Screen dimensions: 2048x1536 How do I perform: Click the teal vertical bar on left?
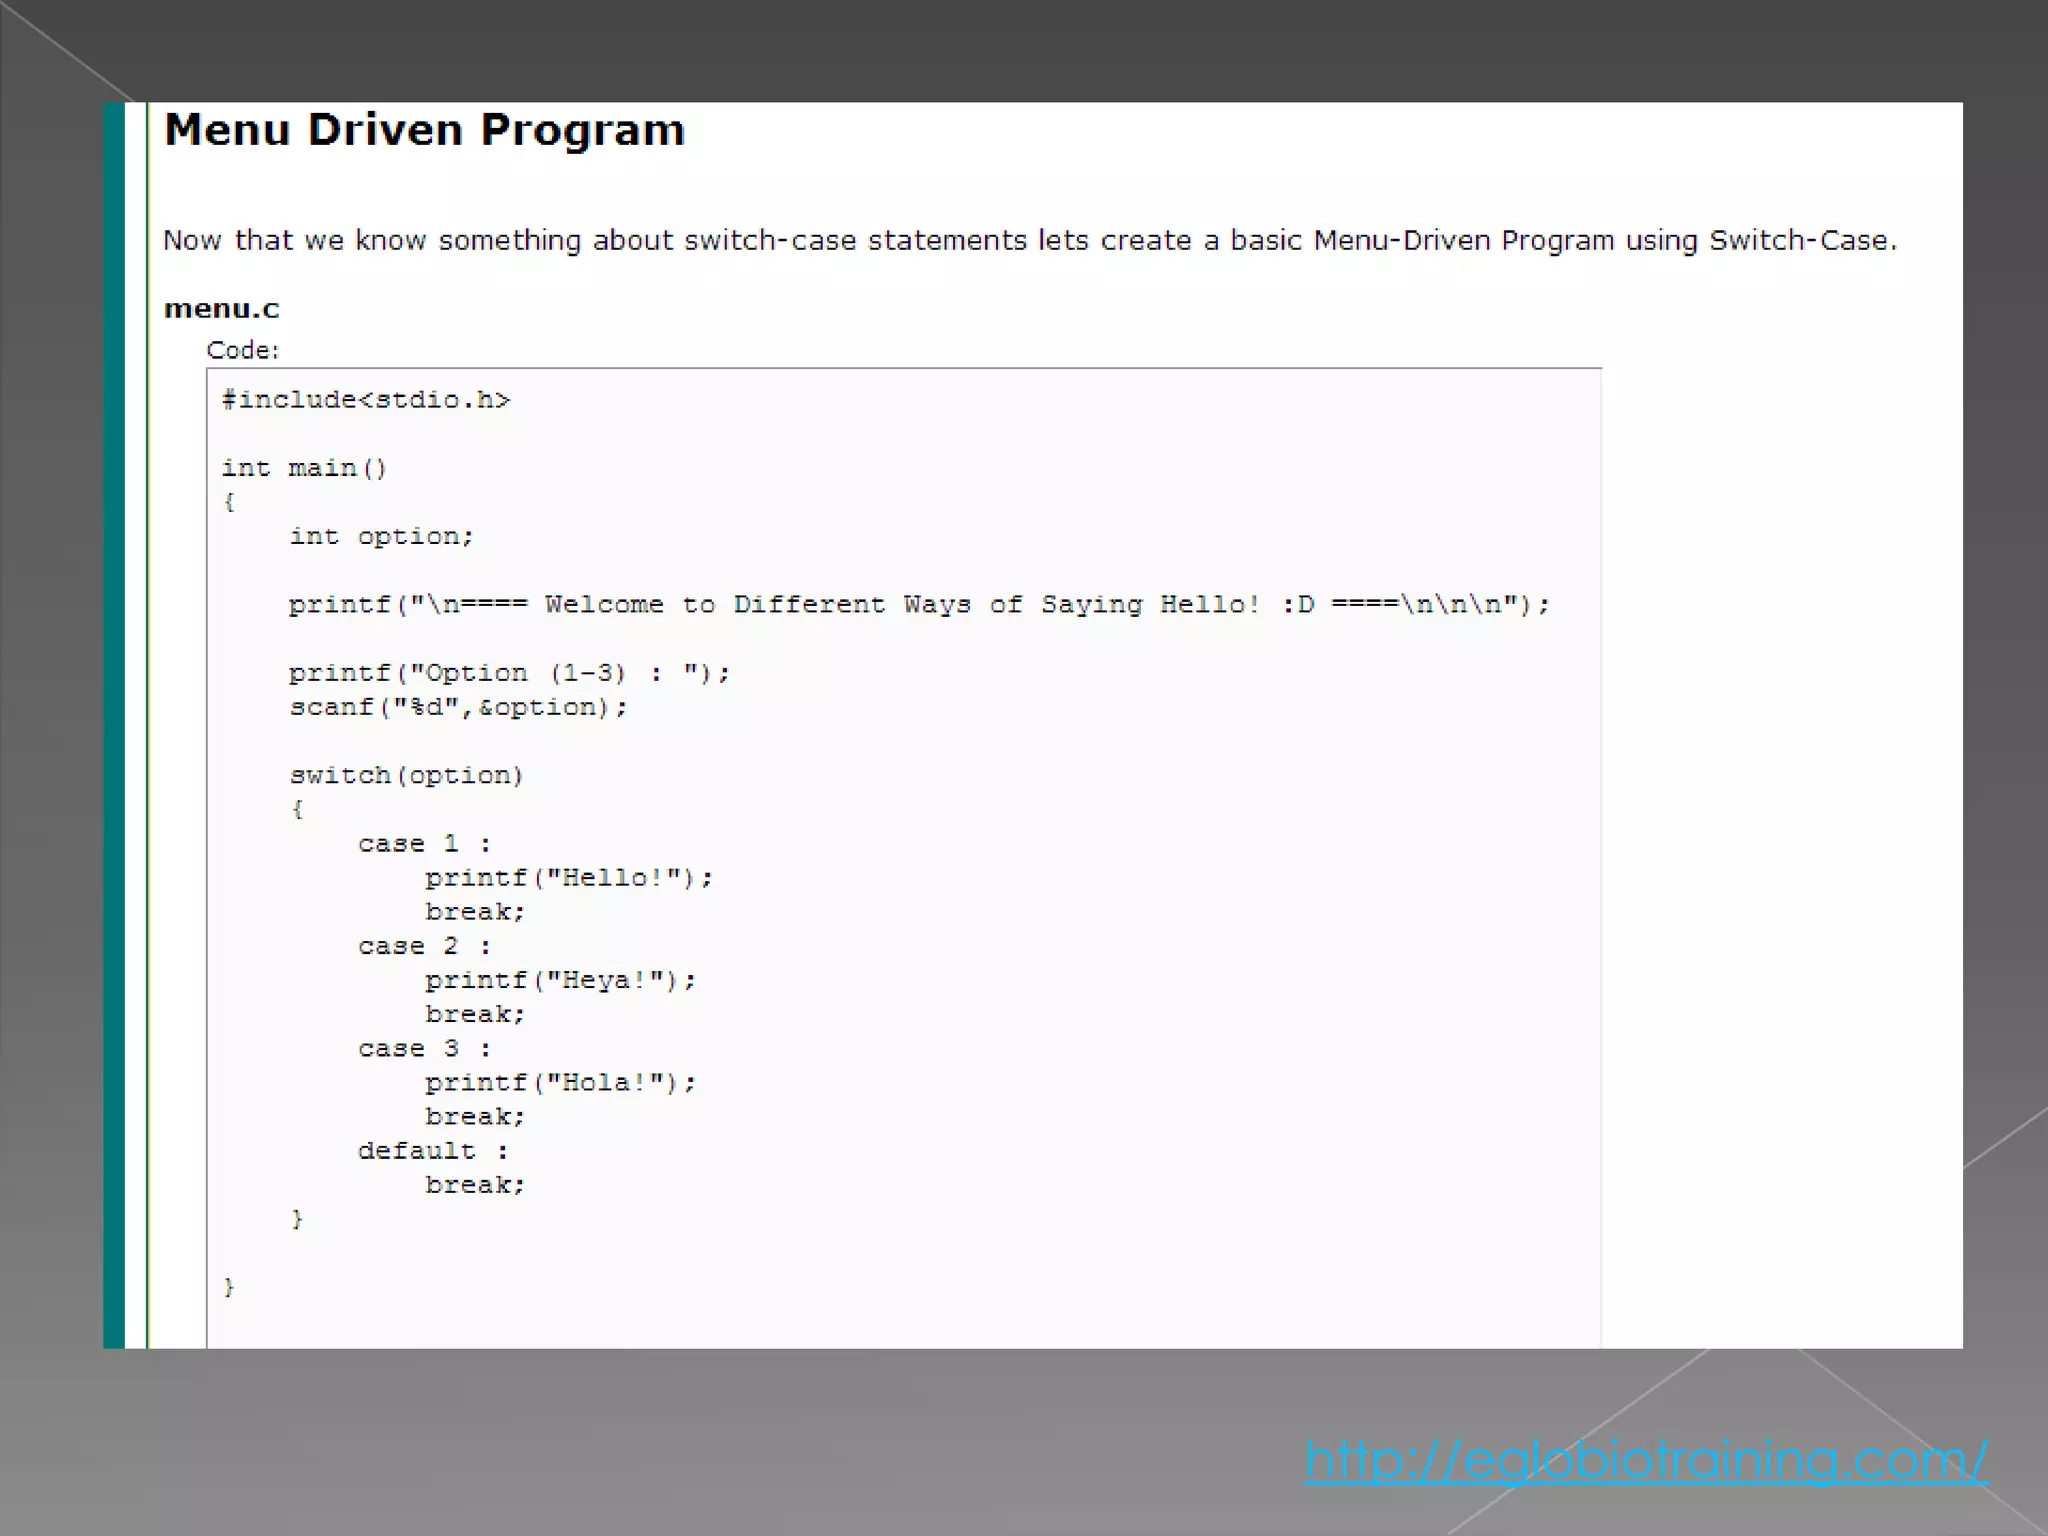tap(114, 725)
